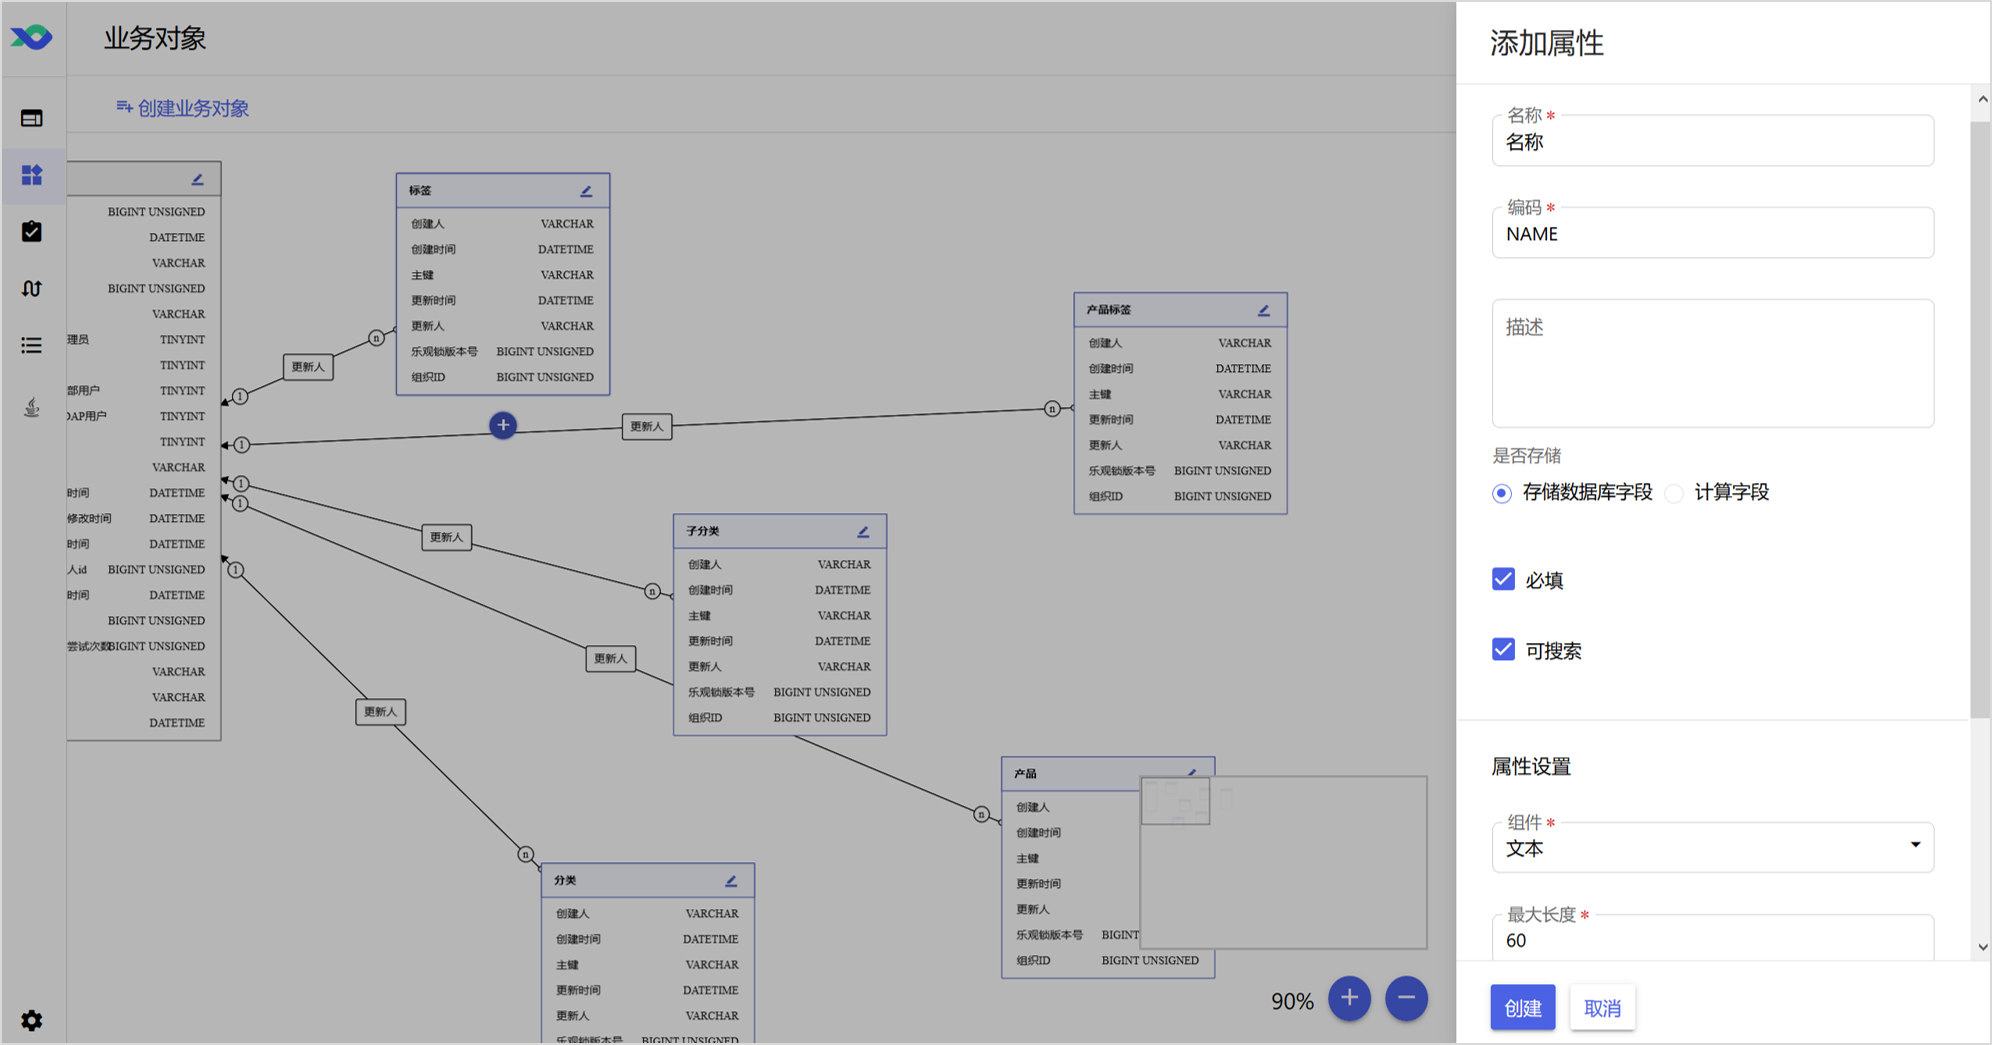Click the 创建 button
Image resolution: width=1992 pixels, height=1045 pixels.
tap(1522, 1007)
